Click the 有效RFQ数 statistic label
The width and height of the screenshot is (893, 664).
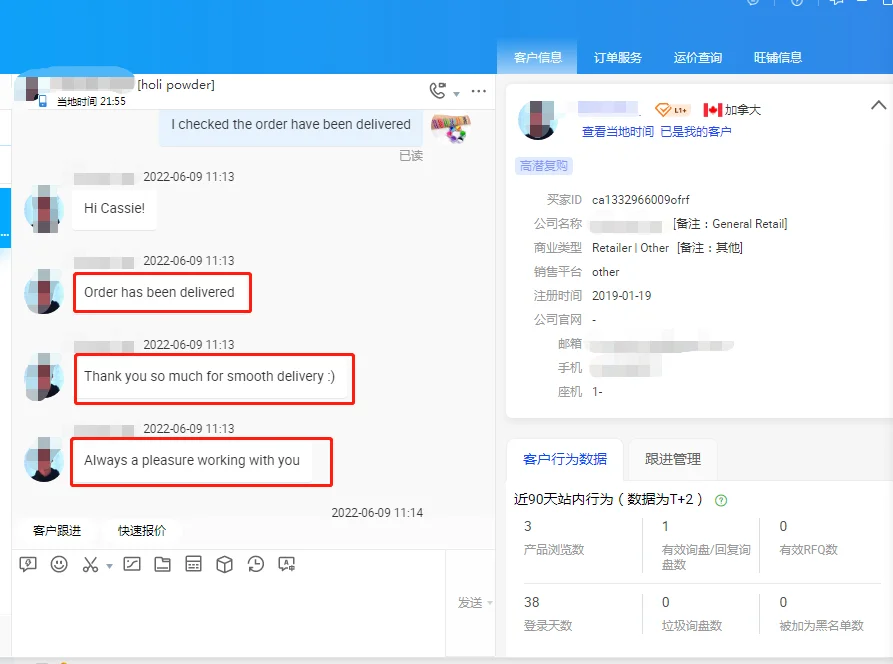[x=809, y=550]
